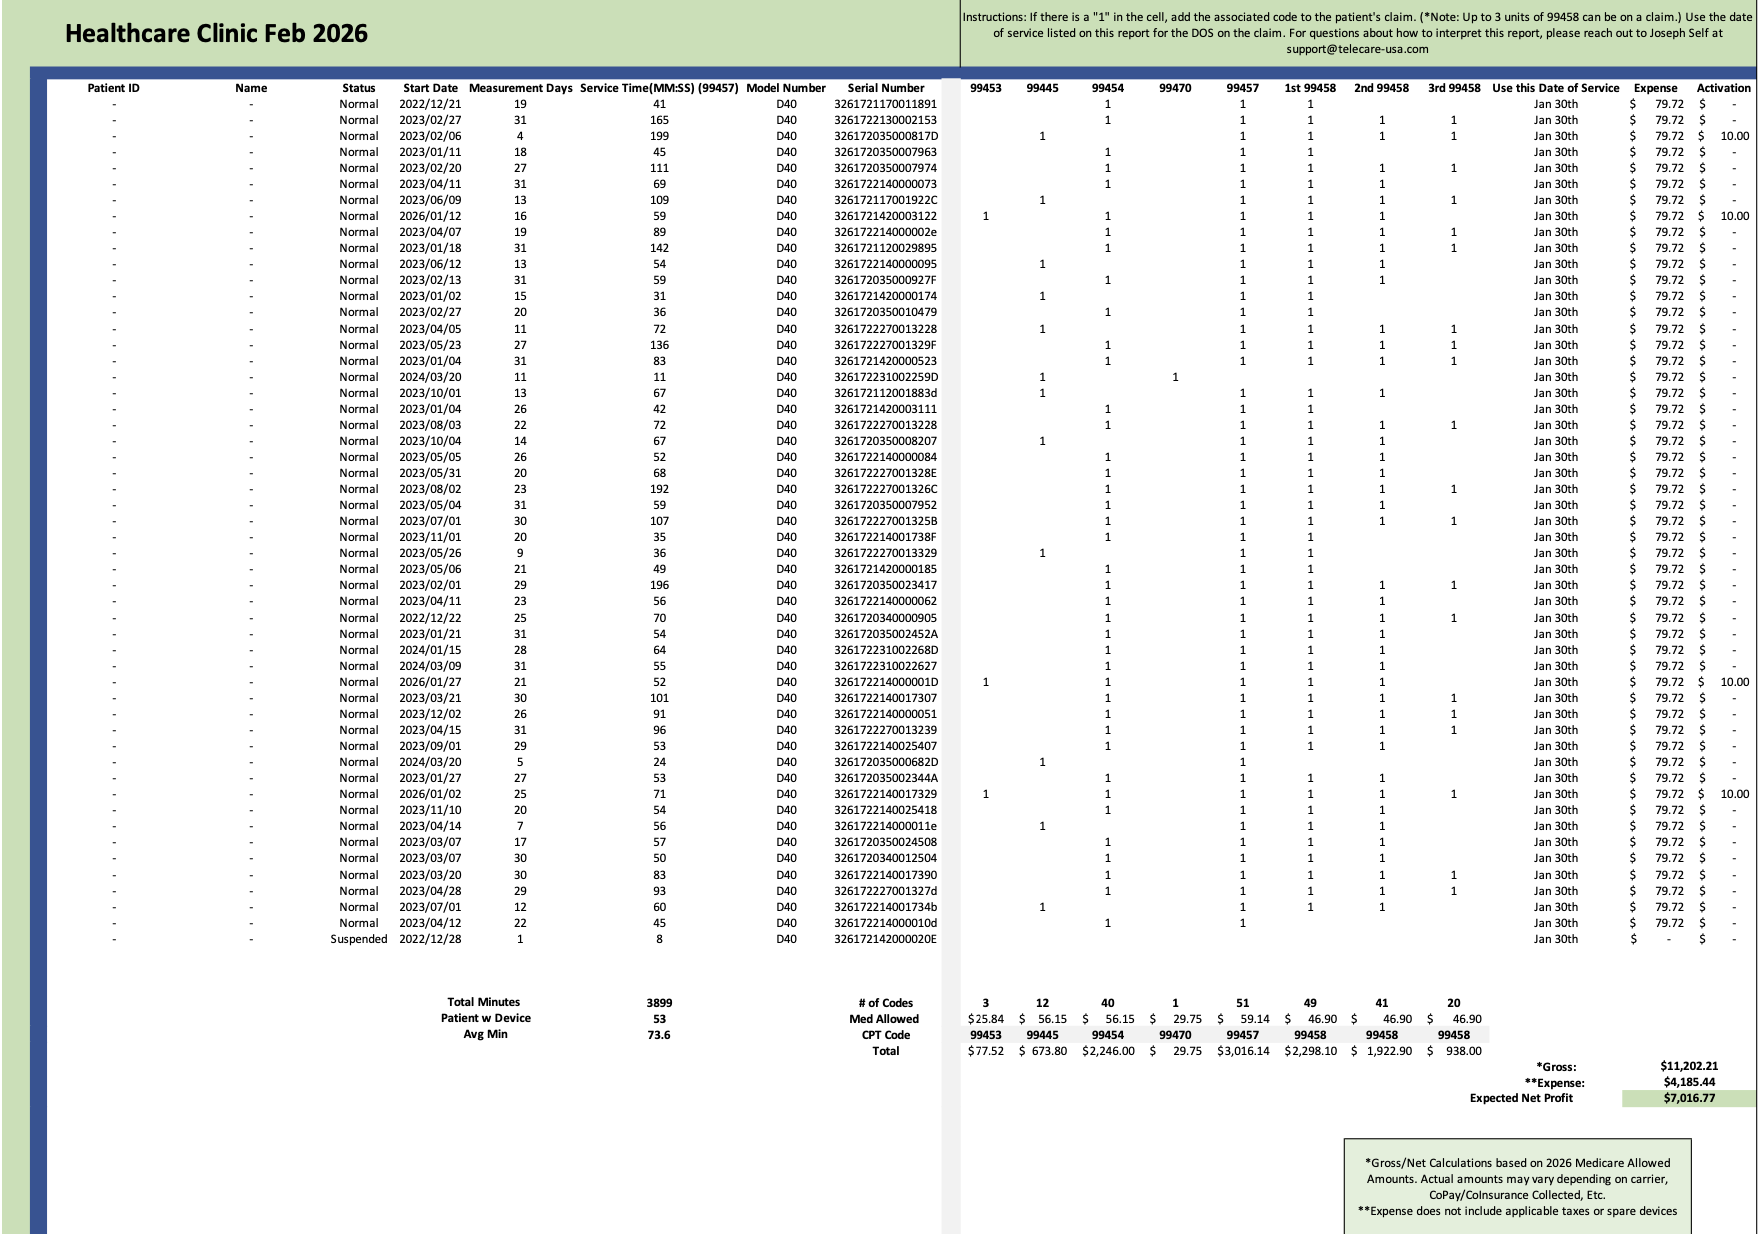Select the Suspended status cell
Image resolution: width=1758 pixels, height=1234 pixels.
357,939
